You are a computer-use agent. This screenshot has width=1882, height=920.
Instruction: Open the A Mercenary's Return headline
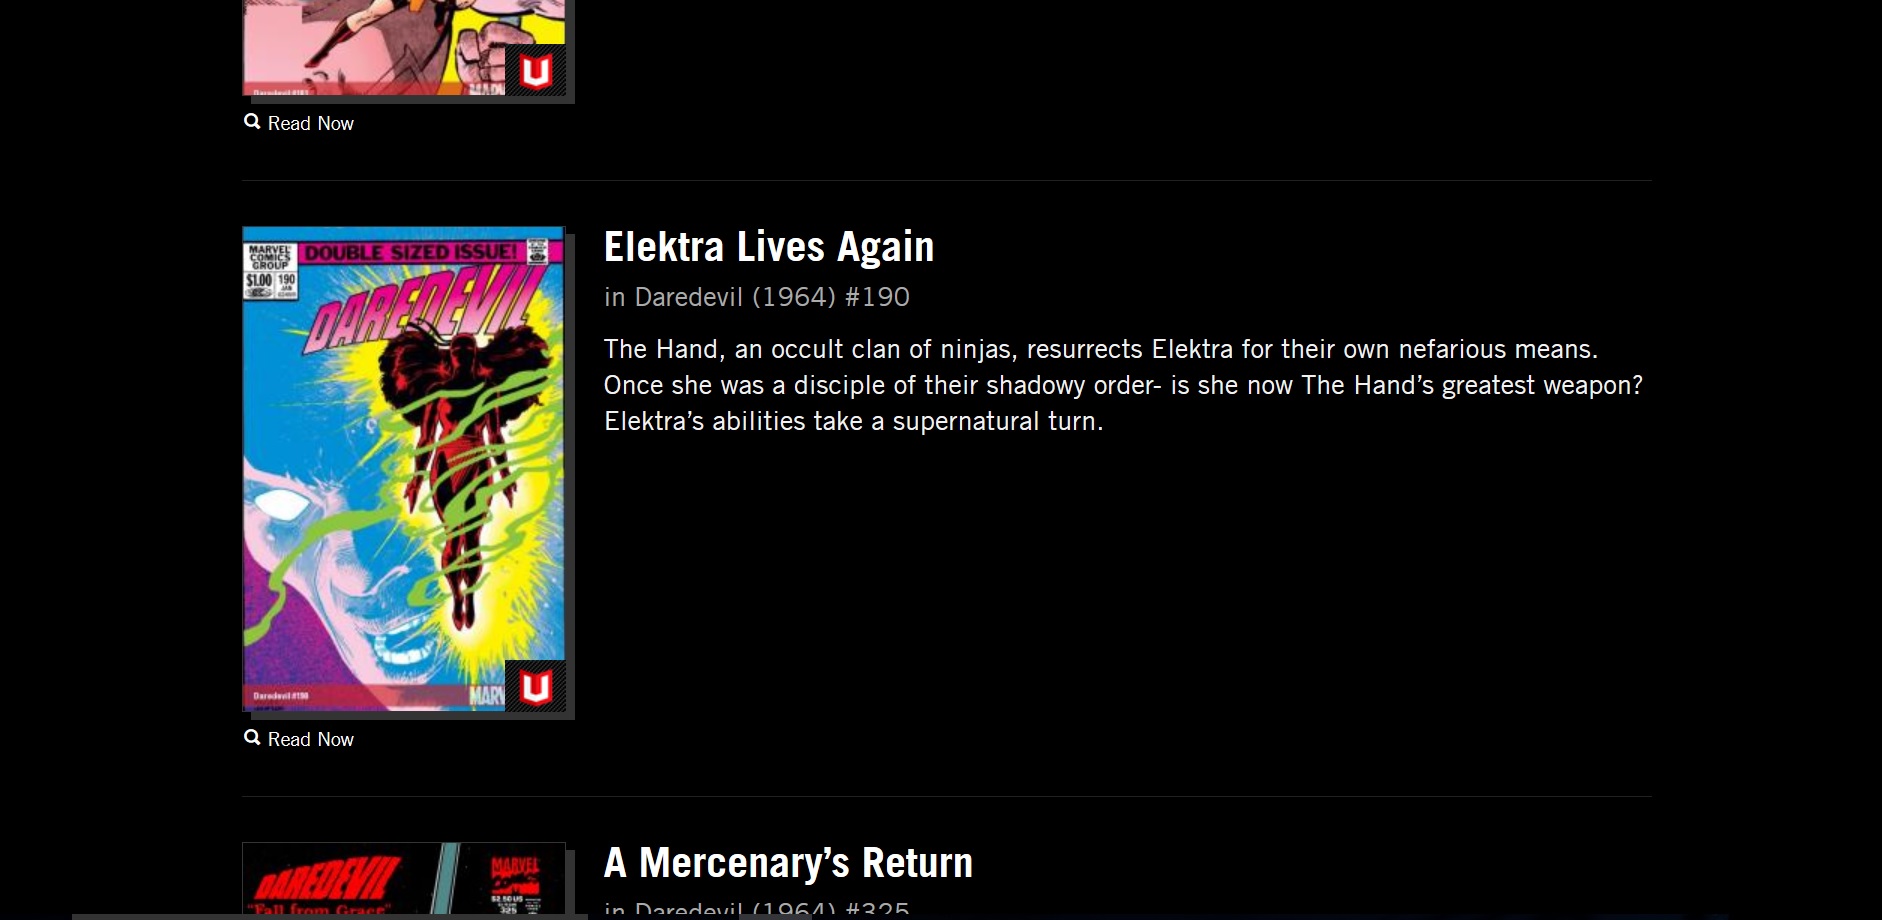pyautogui.click(x=788, y=863)
